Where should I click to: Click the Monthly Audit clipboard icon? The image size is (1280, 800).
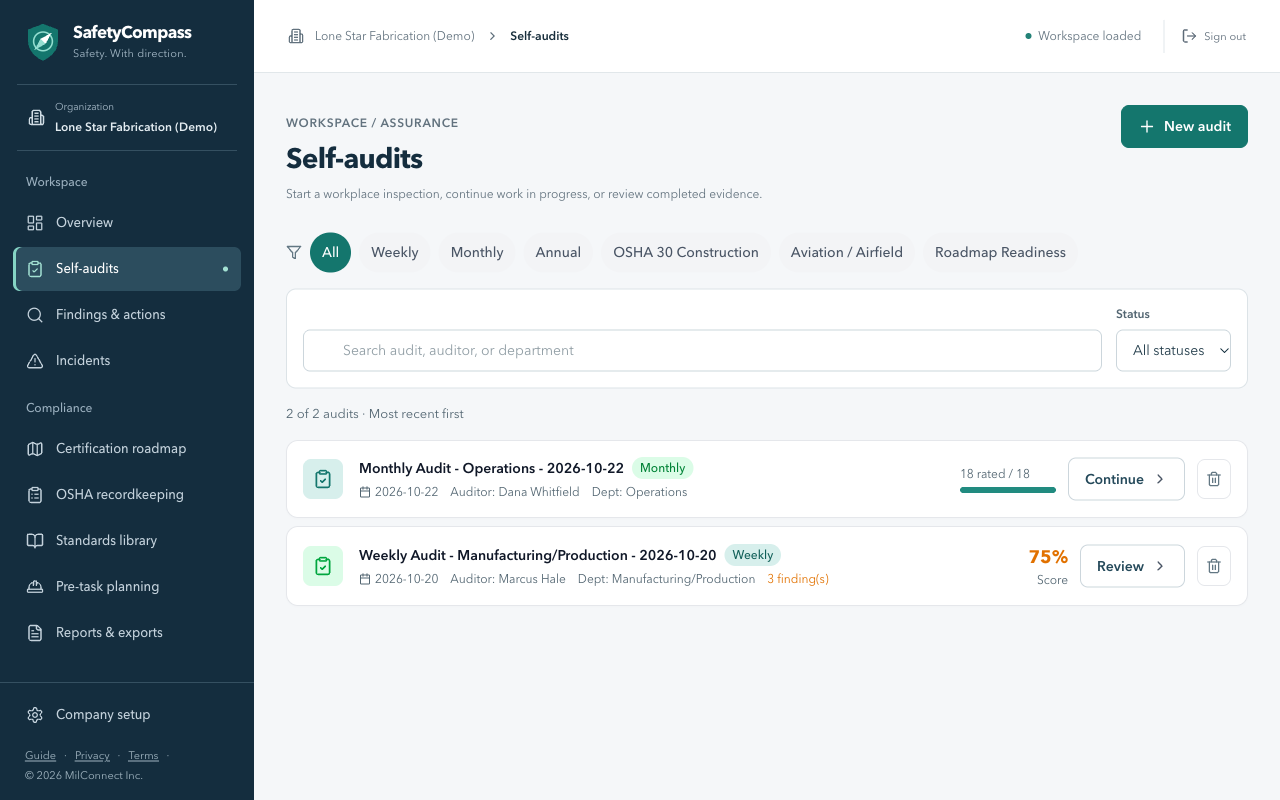click(x=323, y=479)
